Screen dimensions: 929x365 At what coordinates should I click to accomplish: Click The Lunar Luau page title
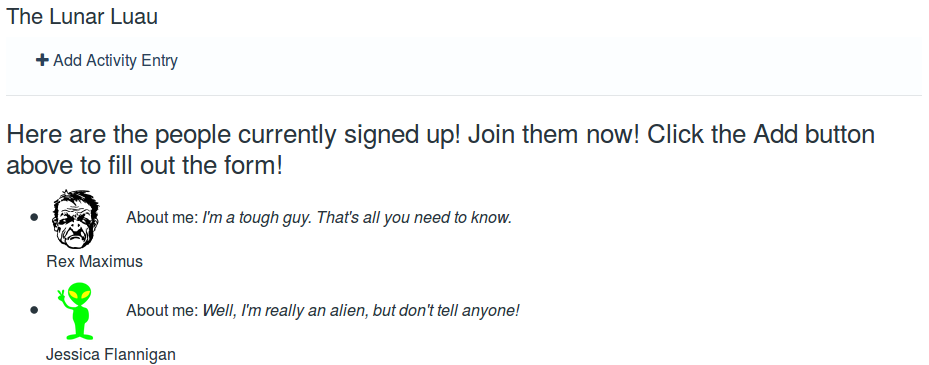pyautogui.click(x=82, y=17)
